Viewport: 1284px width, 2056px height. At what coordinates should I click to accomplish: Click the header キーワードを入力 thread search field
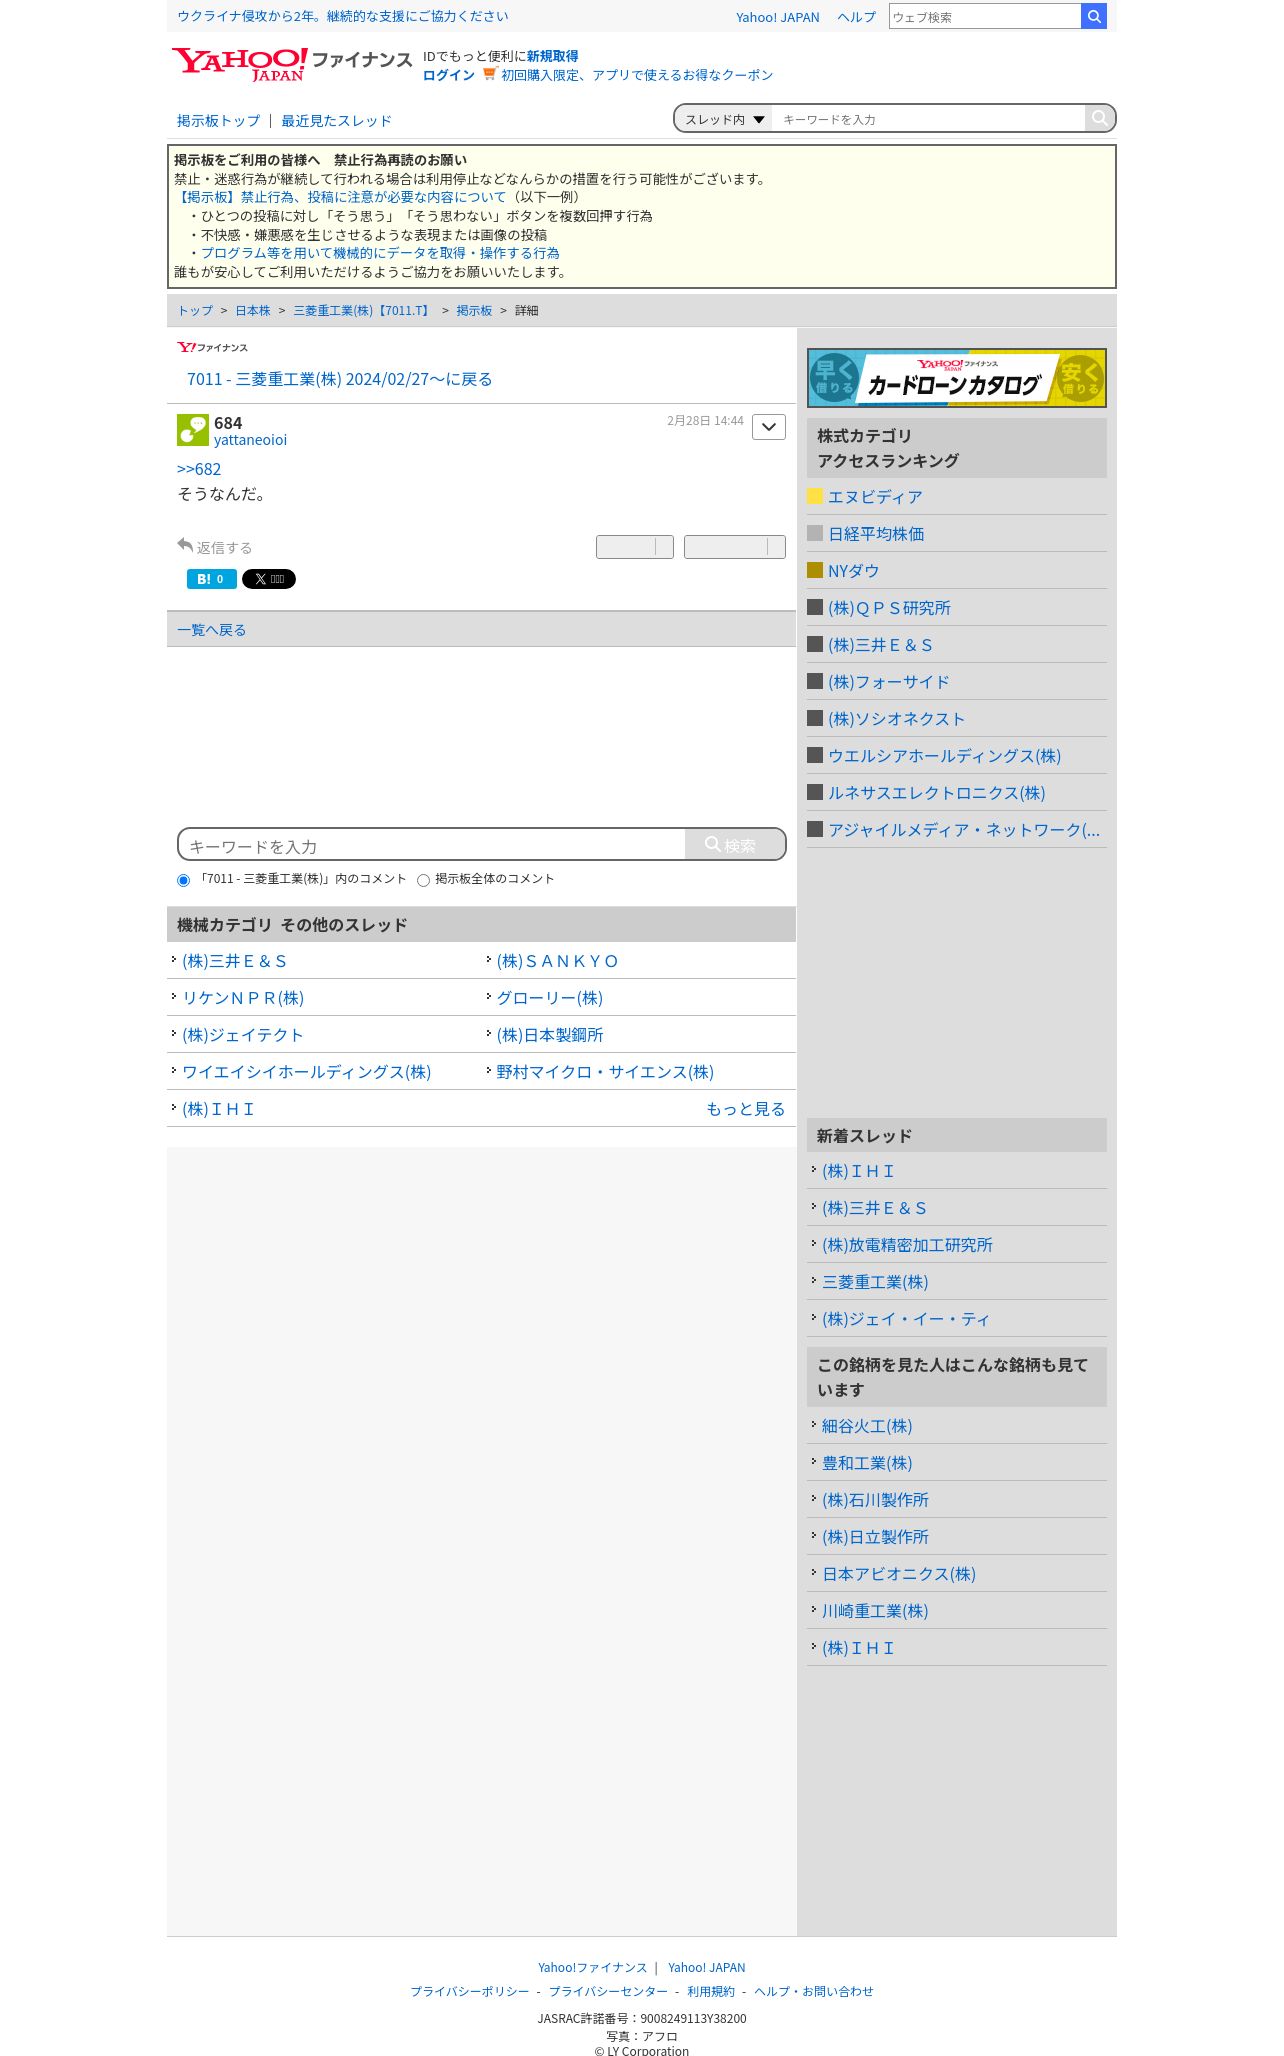928,119
